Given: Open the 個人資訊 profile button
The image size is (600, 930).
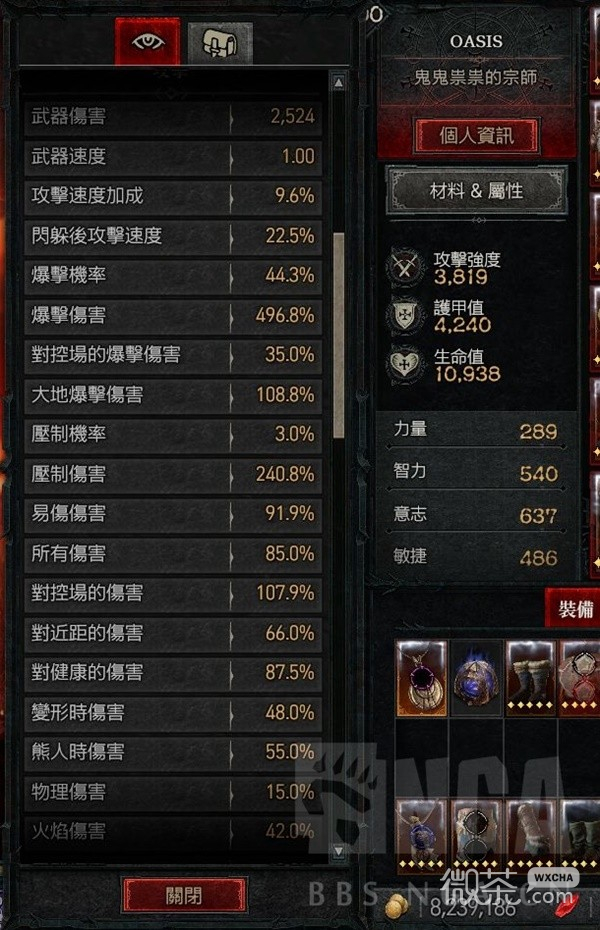Looking at the screenshot, I should pos(477,136).
